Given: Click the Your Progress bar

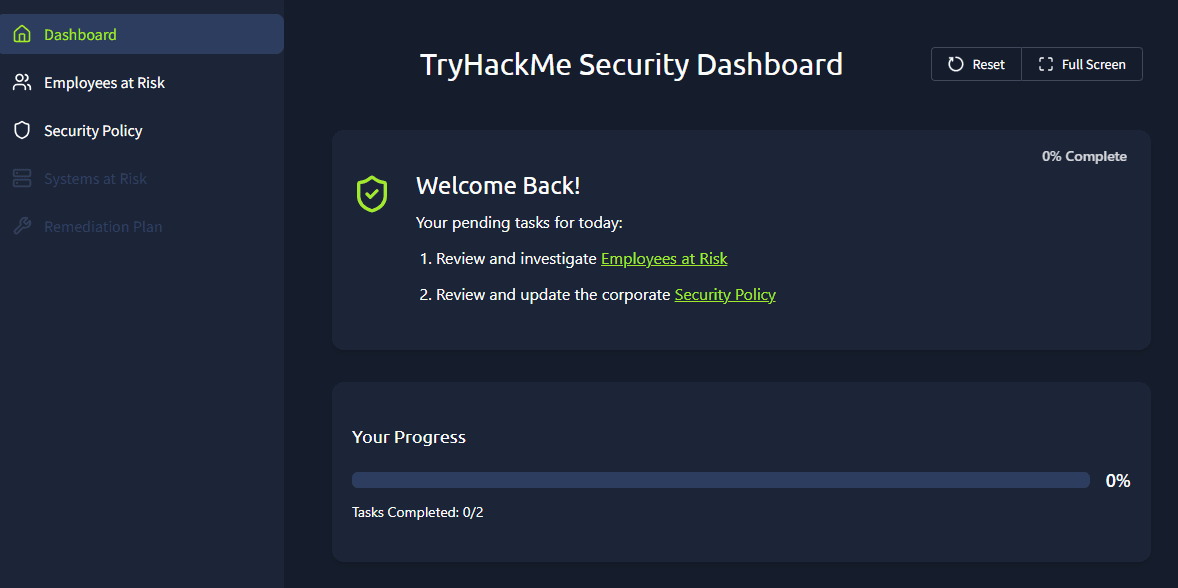Looking at the screenshot, I should (720, 480).
